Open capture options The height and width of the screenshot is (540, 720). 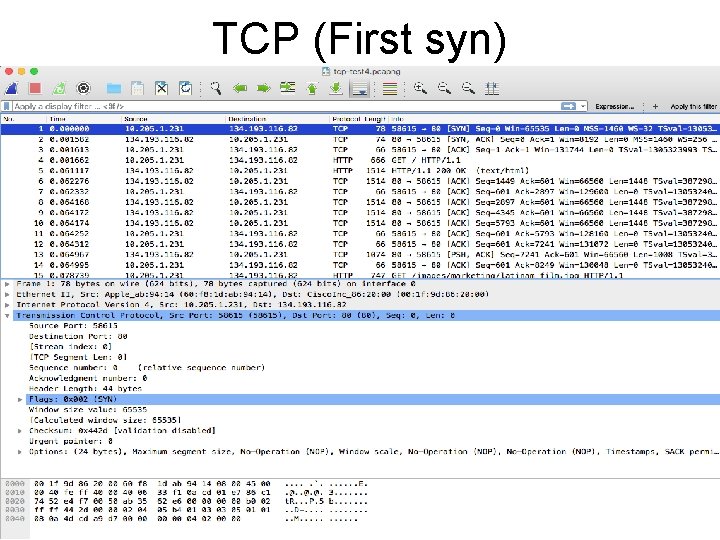tap(83, 88)
